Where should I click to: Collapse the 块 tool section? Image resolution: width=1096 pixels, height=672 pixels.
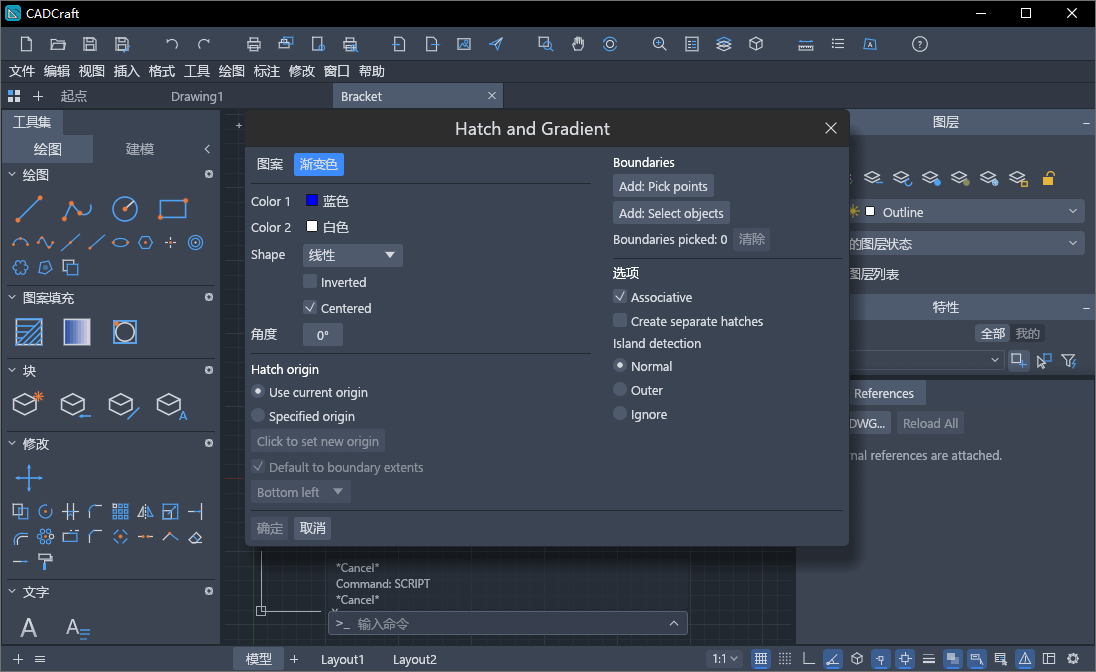(12, 371)
